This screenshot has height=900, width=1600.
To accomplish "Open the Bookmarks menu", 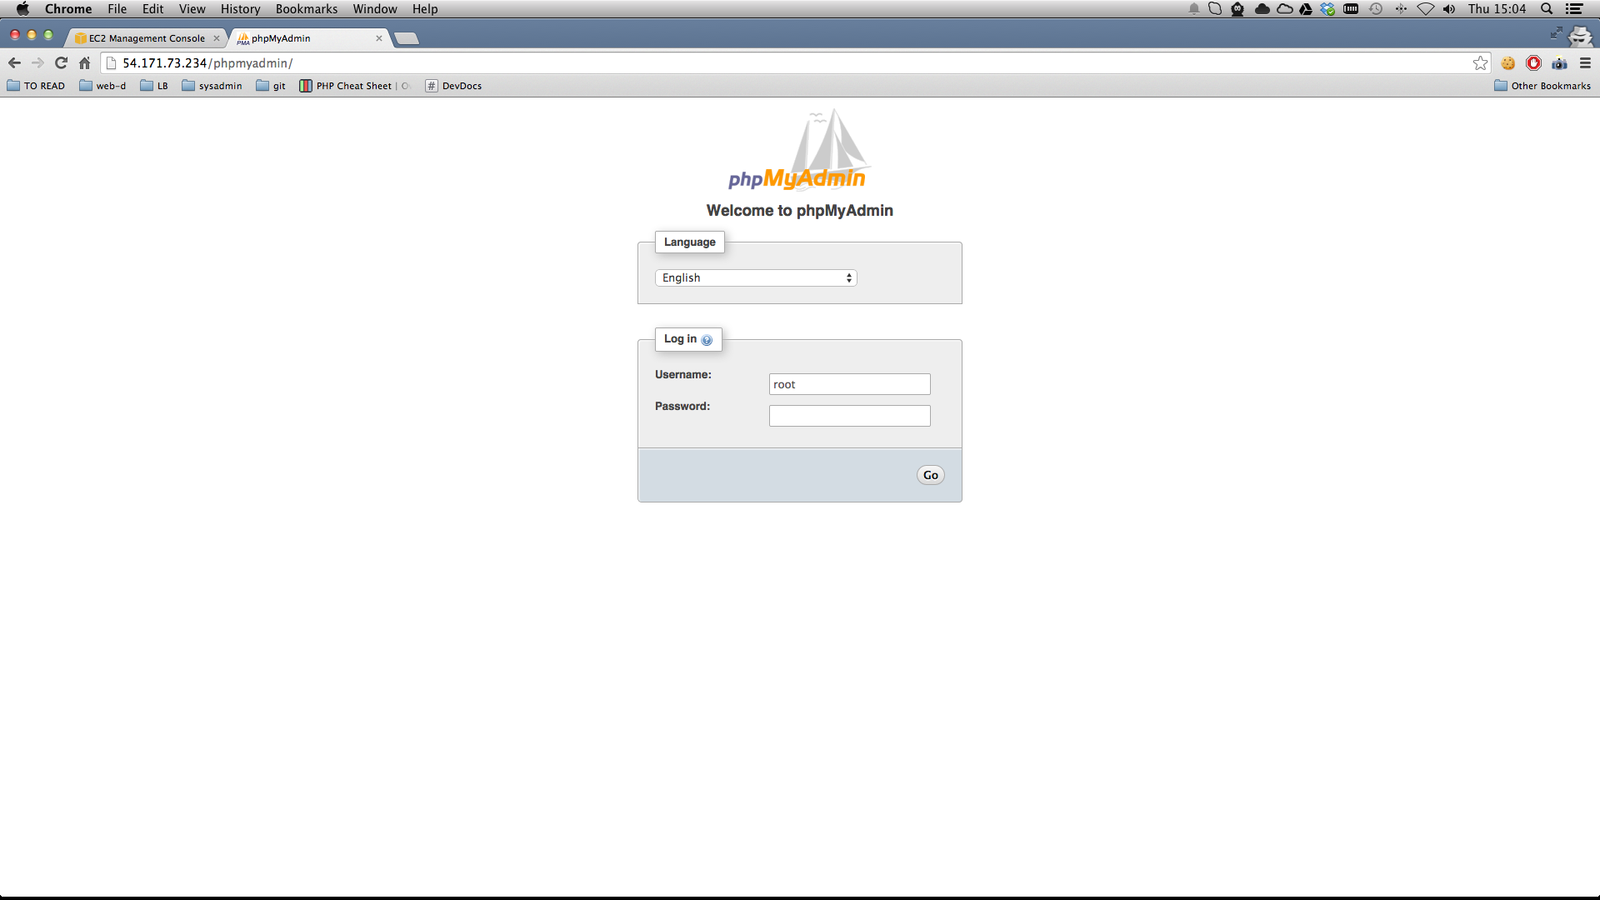I will (x=306, y=9).
